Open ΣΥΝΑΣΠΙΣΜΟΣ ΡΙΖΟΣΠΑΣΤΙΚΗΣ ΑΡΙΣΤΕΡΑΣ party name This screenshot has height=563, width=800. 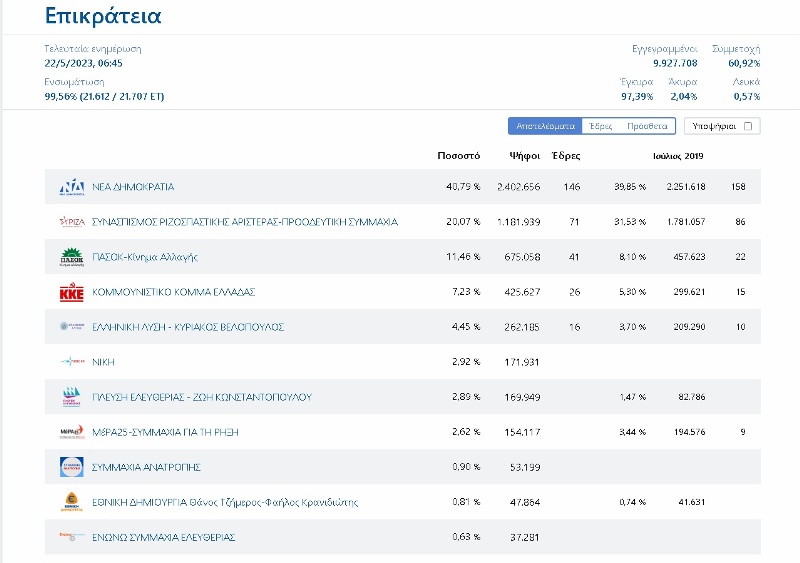coord(245,222)
